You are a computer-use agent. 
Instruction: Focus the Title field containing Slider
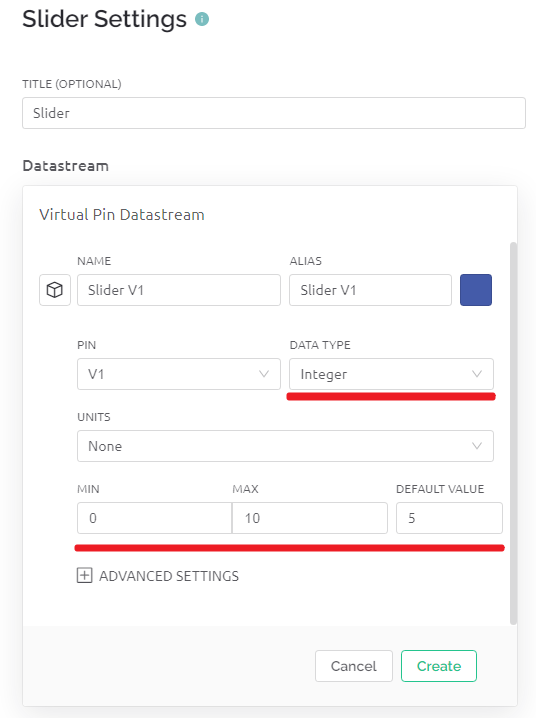(x=274, y=113)
